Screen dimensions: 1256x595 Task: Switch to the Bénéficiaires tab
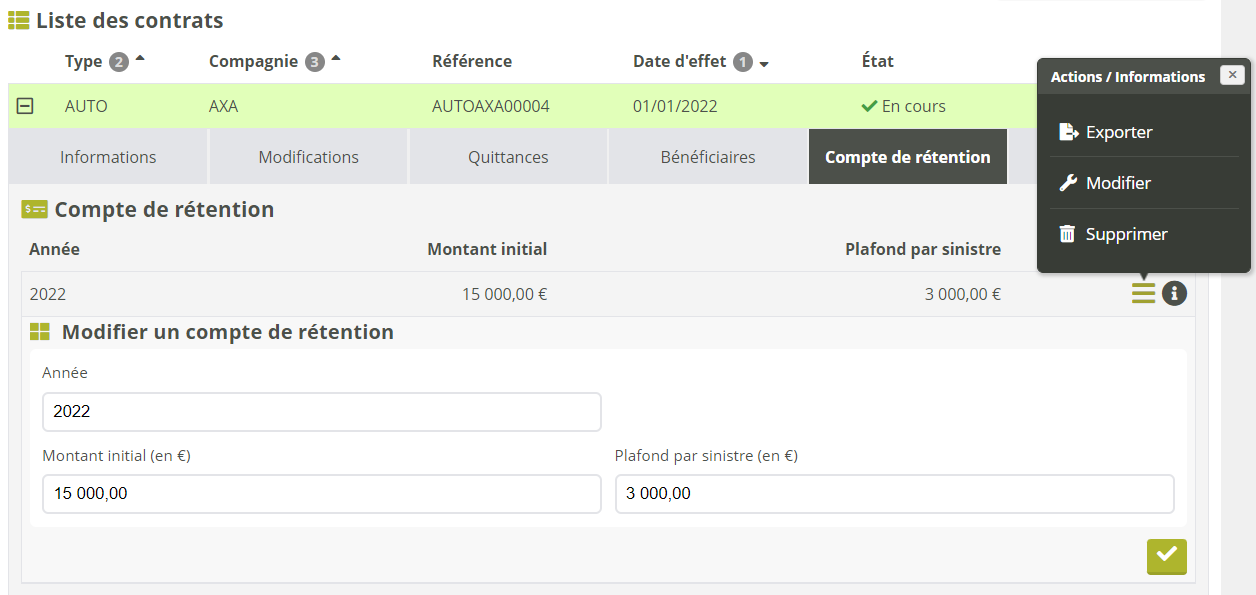(x=708, y=157)
